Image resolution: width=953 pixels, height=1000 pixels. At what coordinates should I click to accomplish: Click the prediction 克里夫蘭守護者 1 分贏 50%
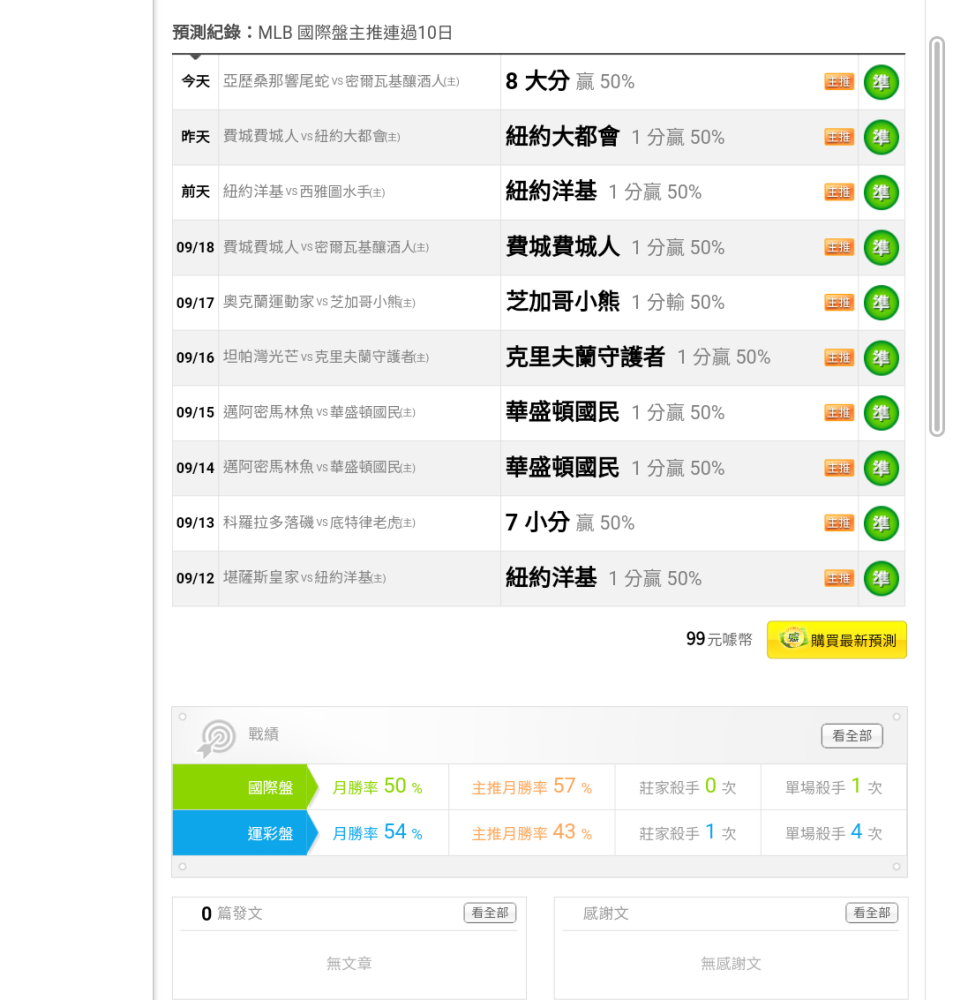click(x=639, y=357)
